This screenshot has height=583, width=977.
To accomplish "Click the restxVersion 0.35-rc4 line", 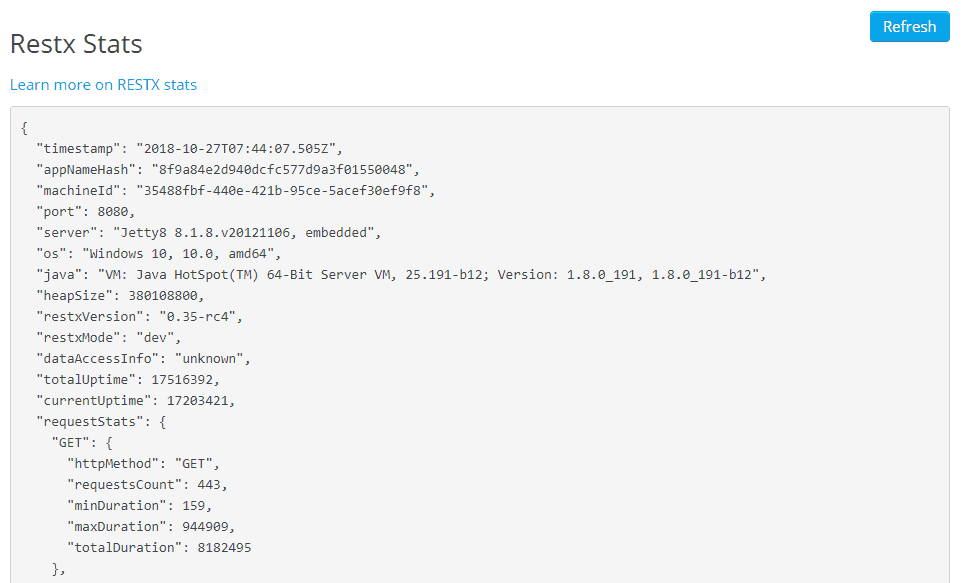I will coord(139,316).
